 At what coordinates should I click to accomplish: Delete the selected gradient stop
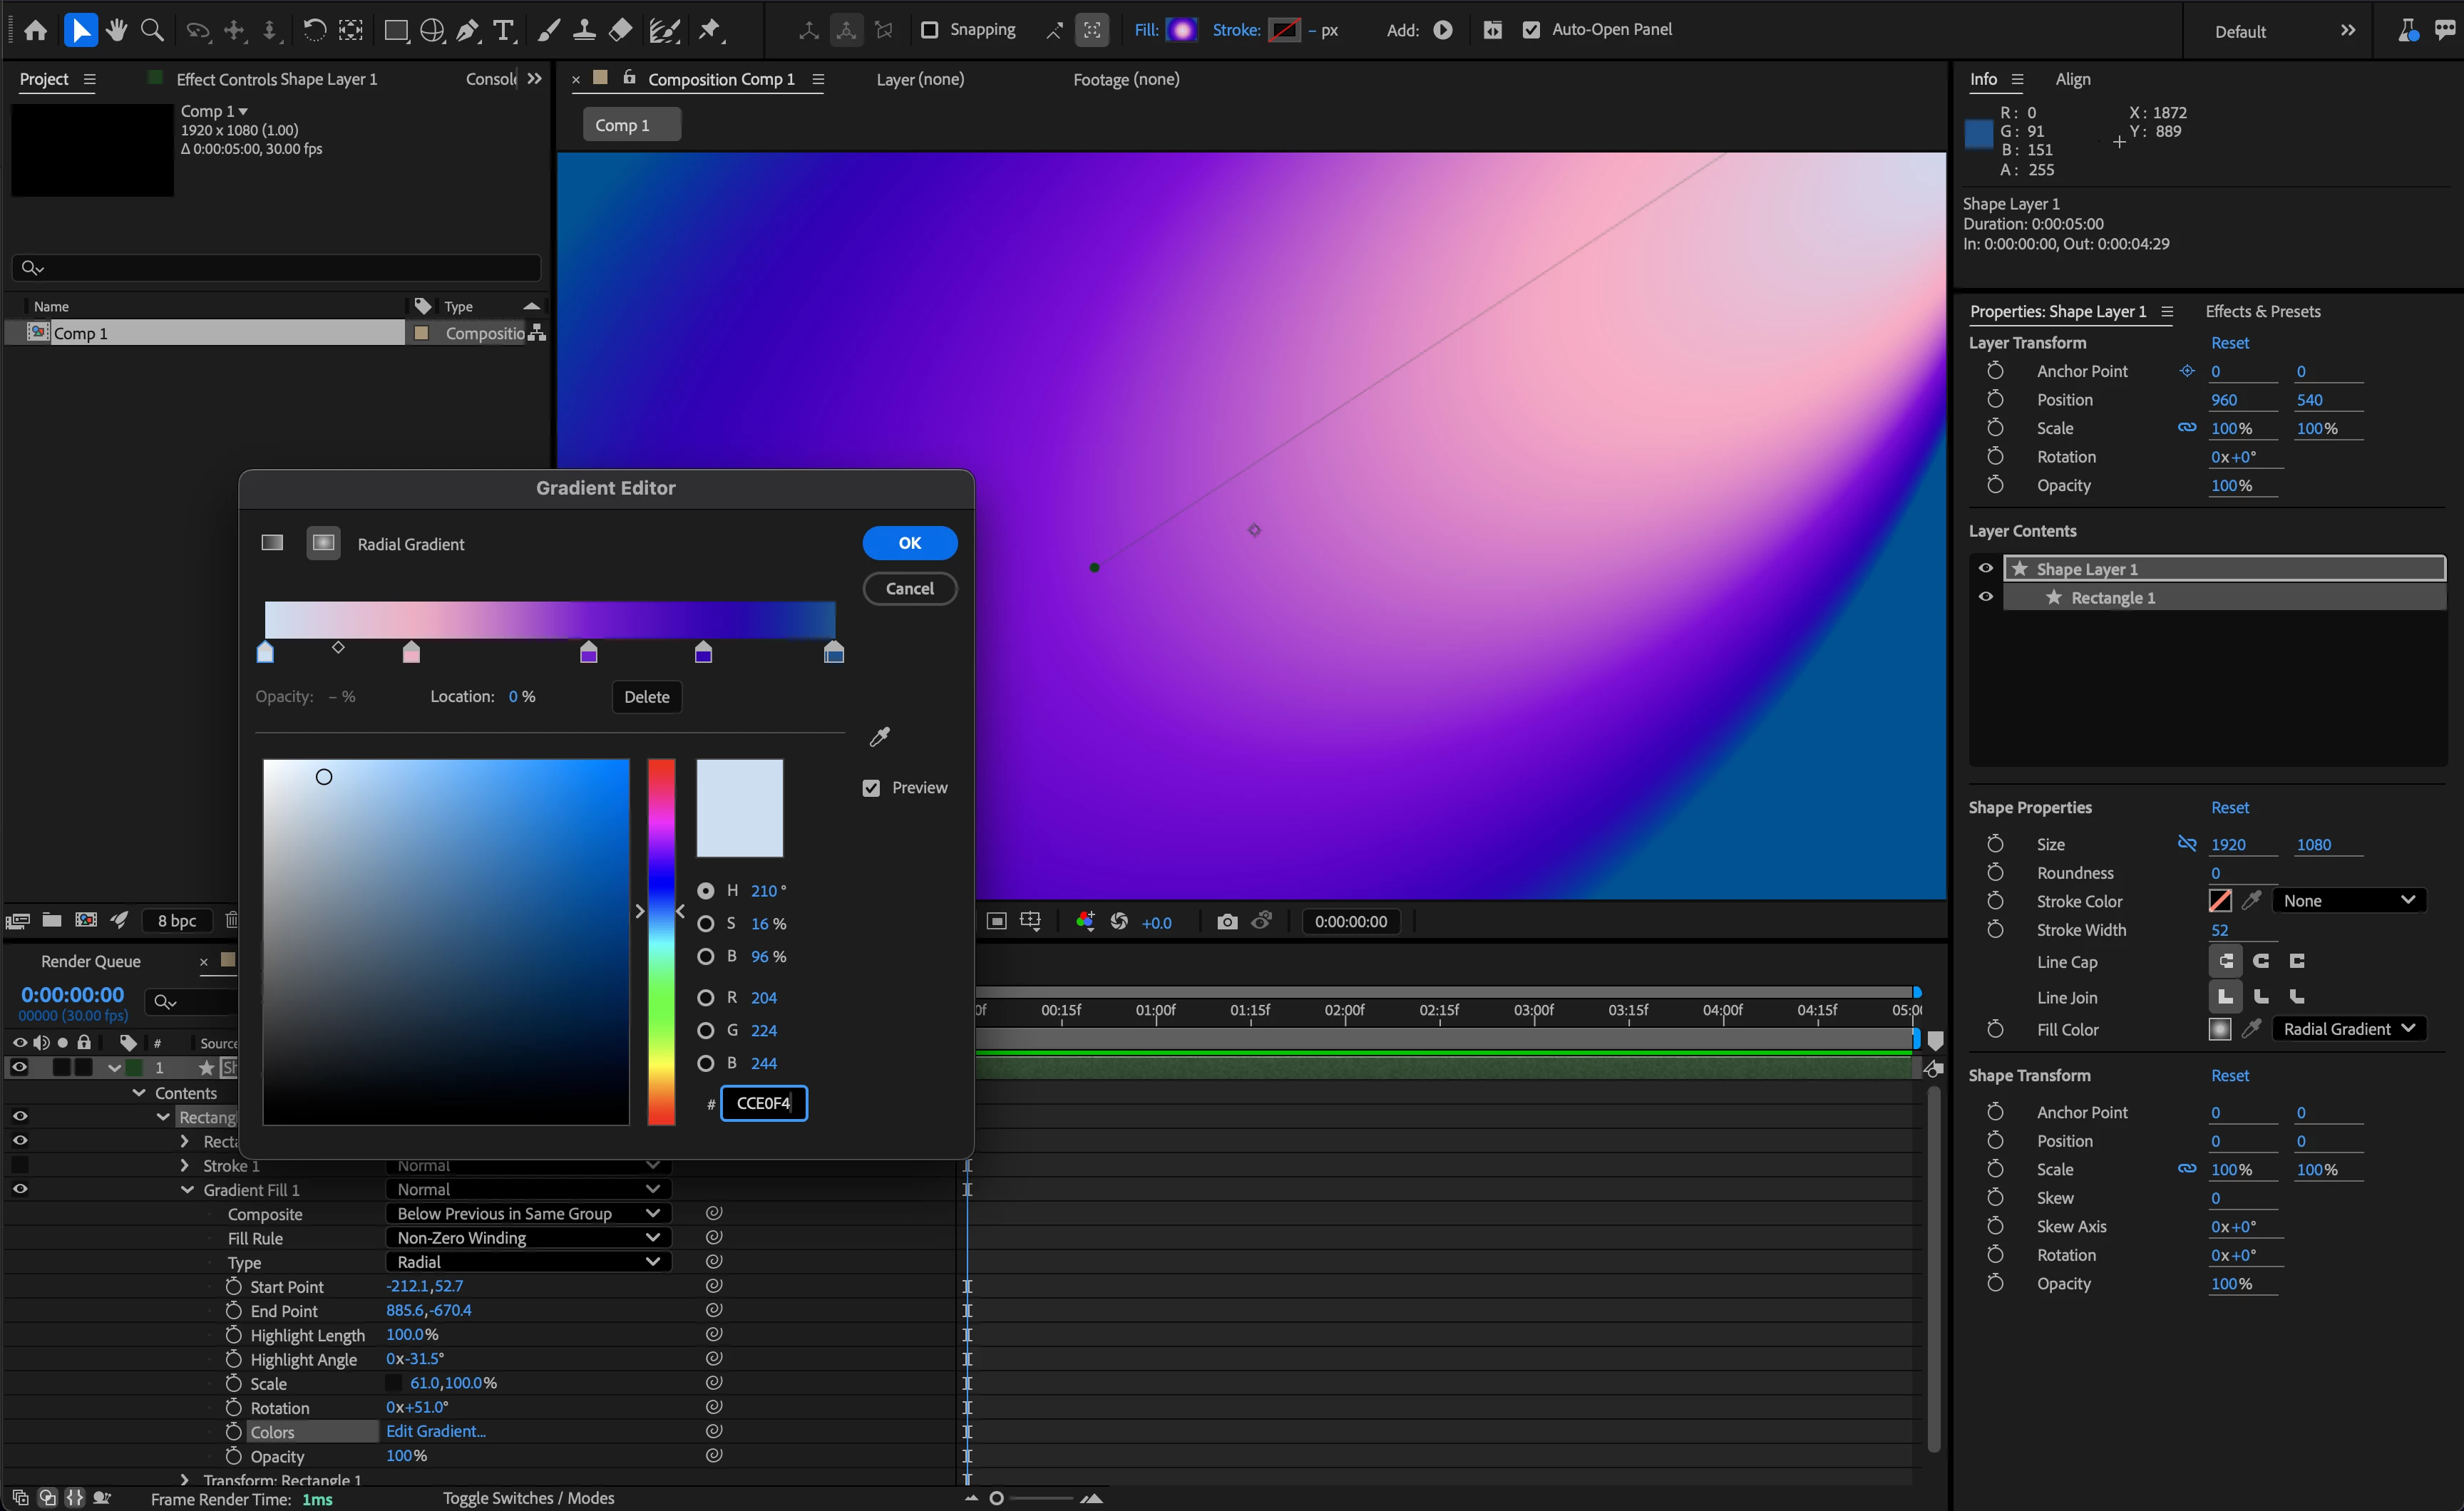pos(646,697)
